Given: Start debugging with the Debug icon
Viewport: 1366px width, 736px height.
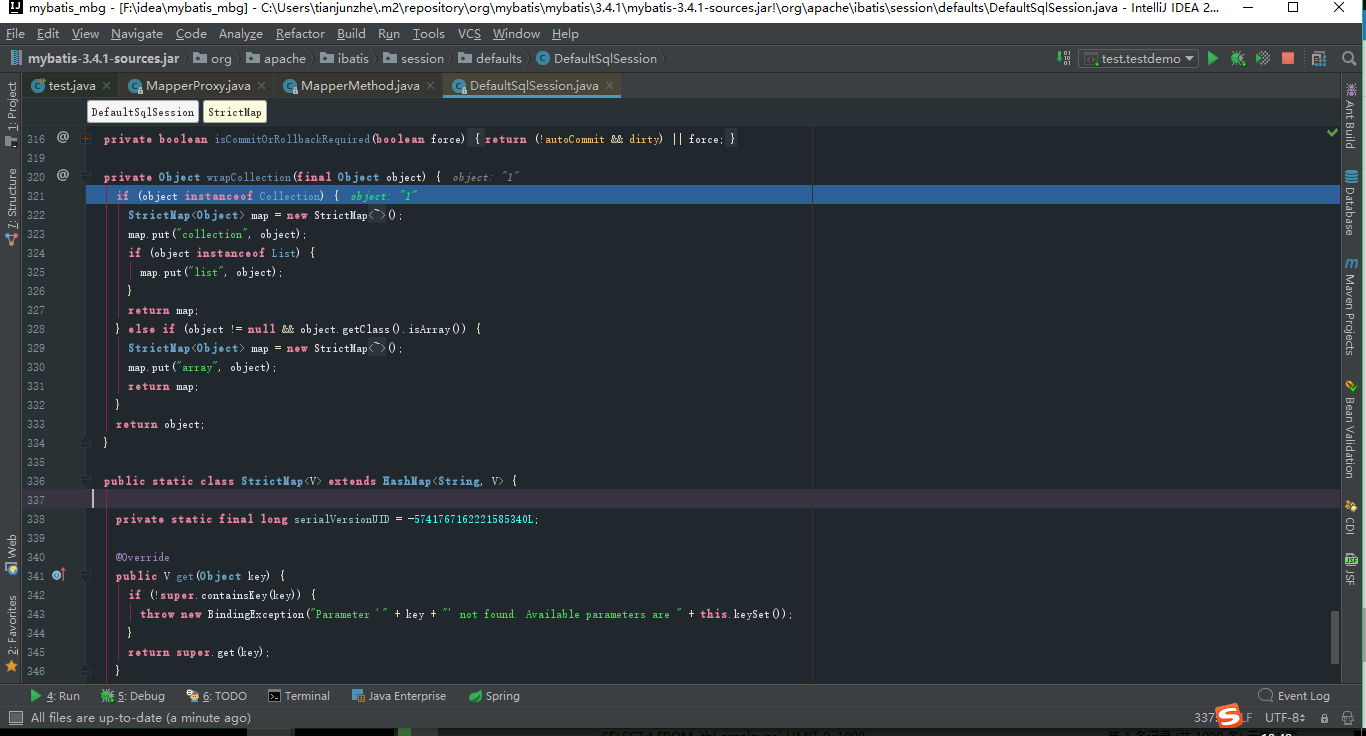Looking at the screenshot, I should coord(1237,58).
